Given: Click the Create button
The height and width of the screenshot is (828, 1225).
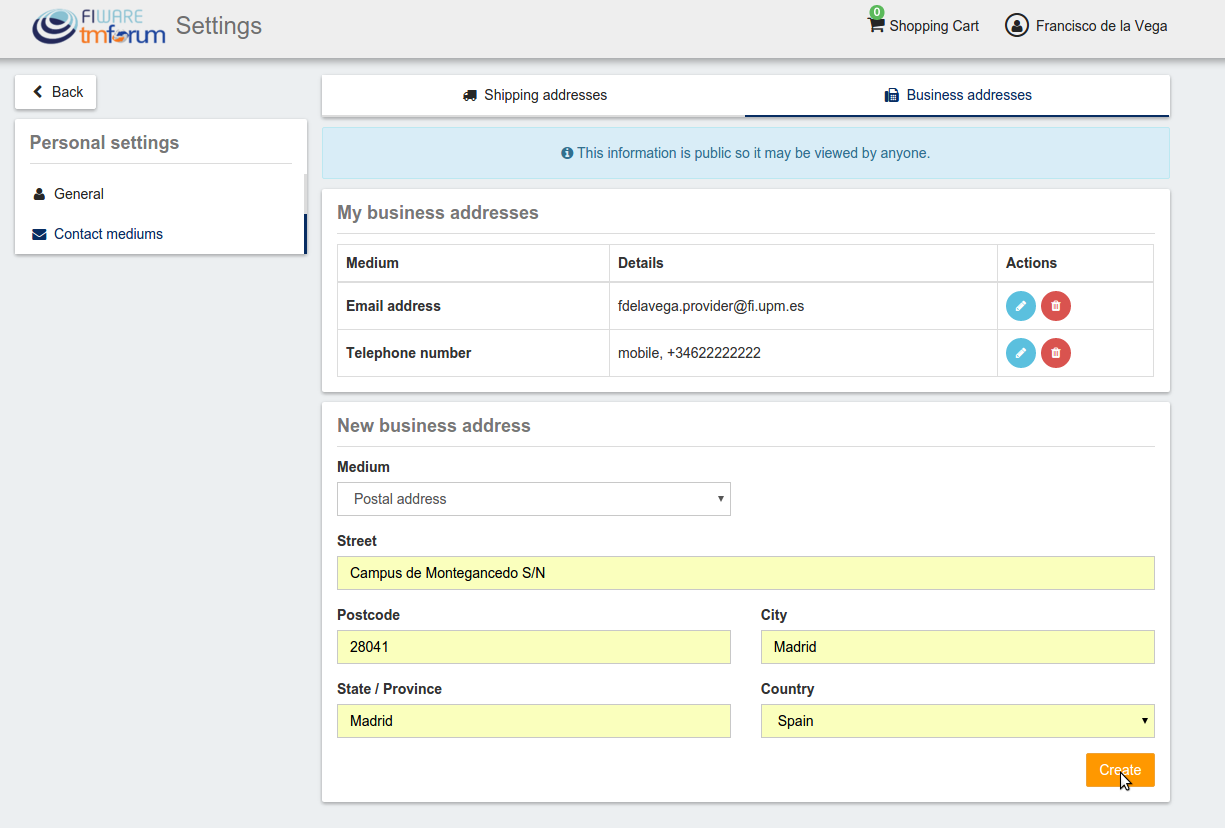Looking at the screenshot, I should 1120,770.
